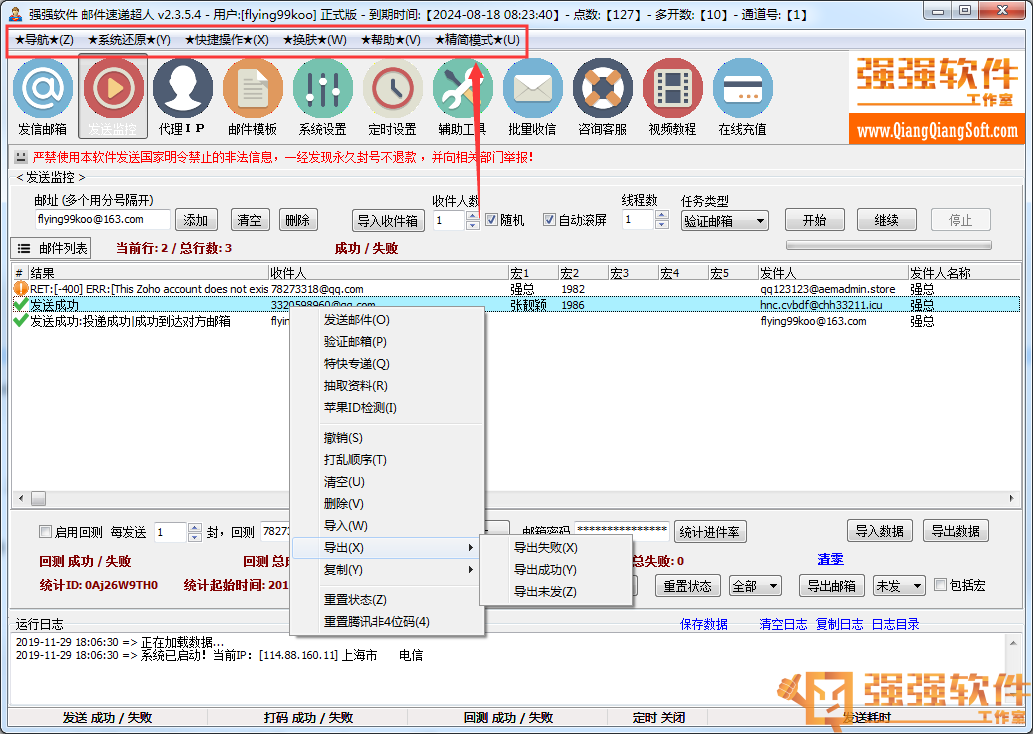
Task: Click the 统计进件率 button
Action: 710,532
